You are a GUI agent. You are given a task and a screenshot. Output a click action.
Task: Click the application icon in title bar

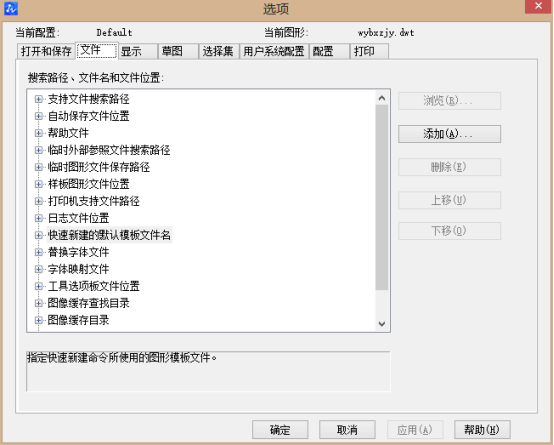pos(11,8)
